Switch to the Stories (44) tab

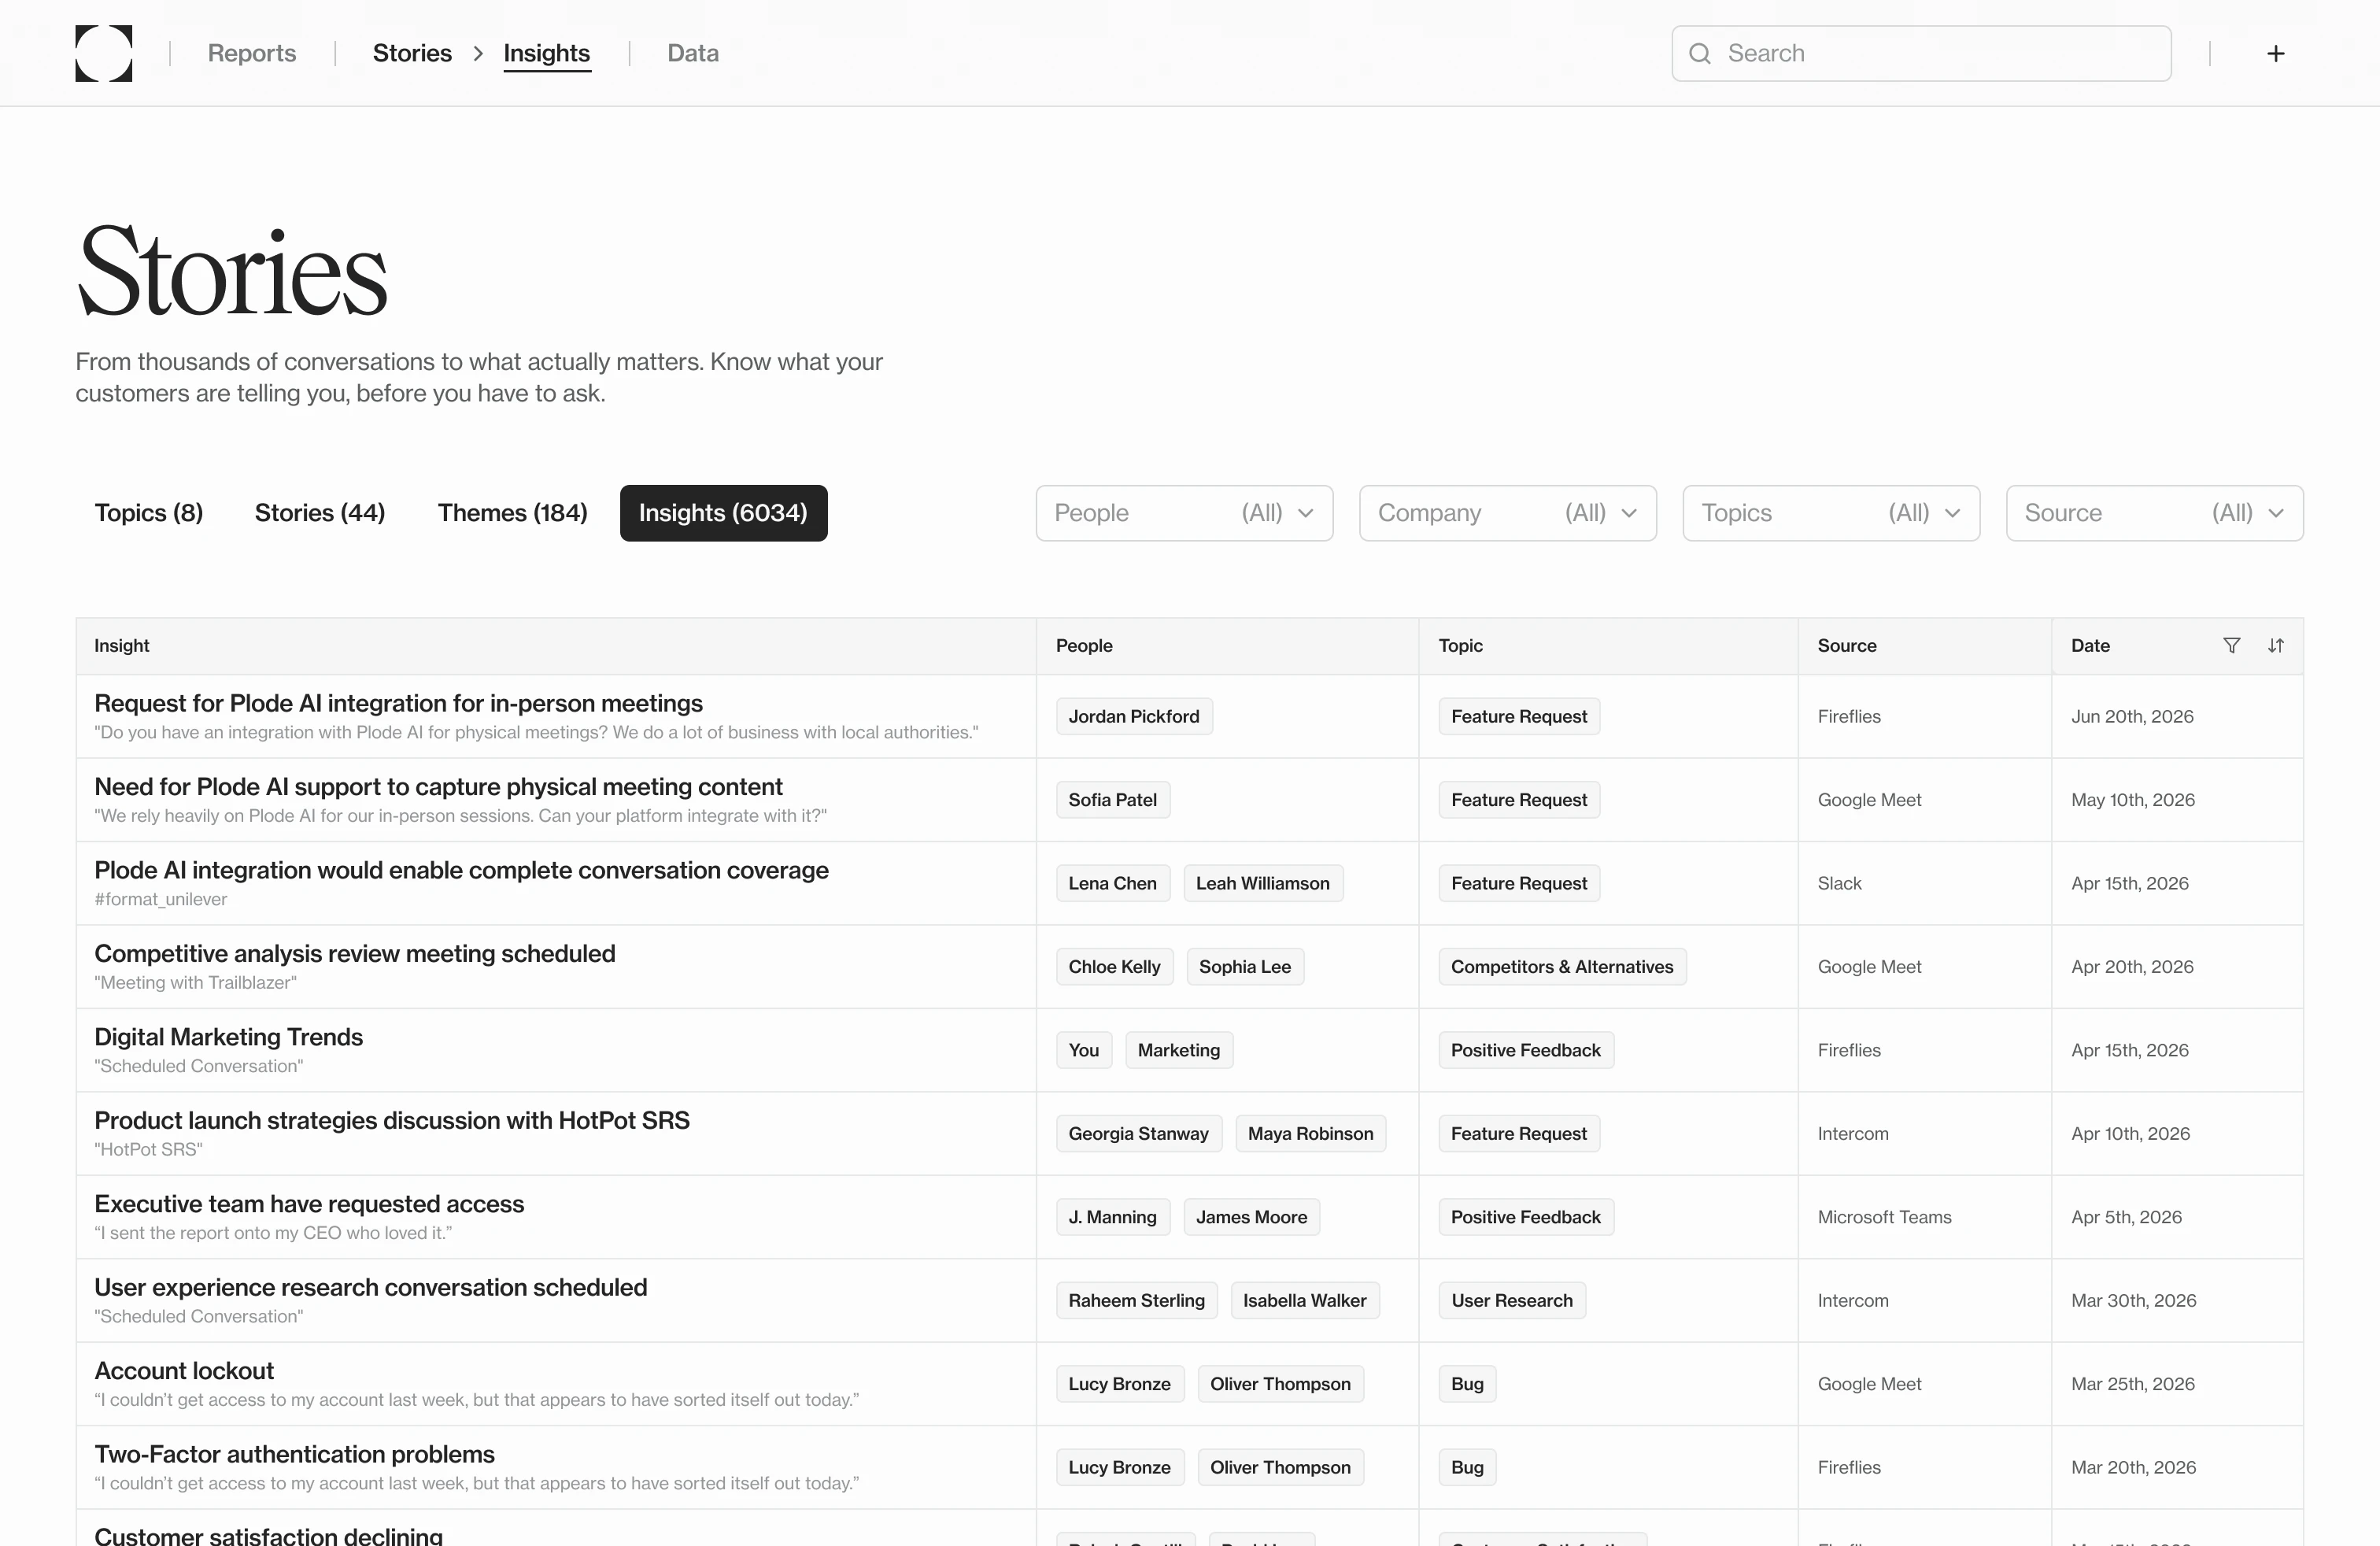320,513
